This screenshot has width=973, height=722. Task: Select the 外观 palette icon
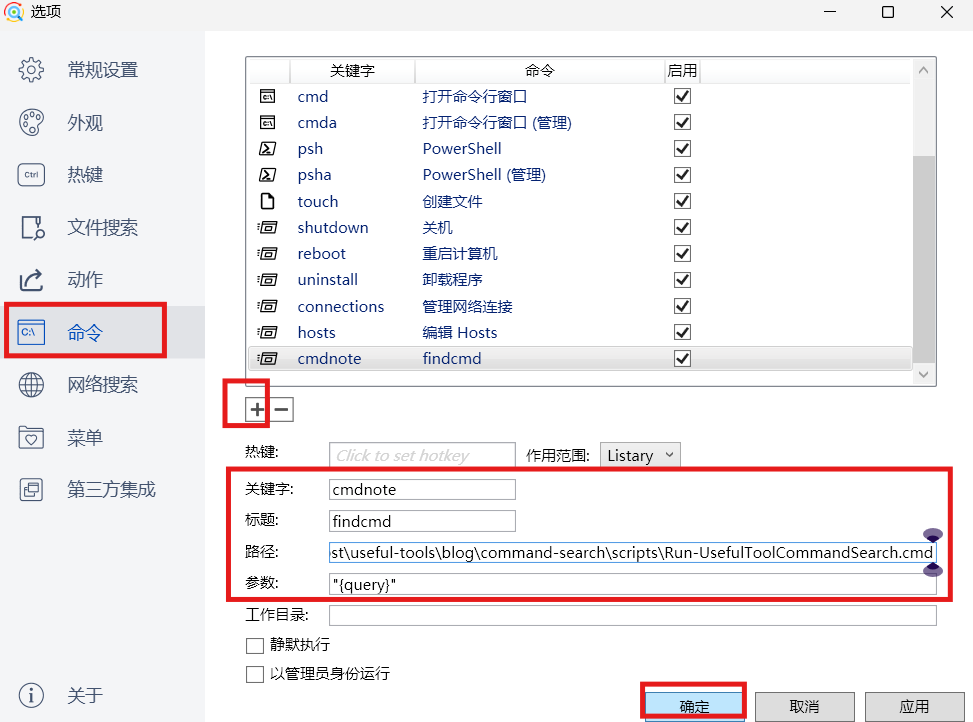(x=31, y=123)
